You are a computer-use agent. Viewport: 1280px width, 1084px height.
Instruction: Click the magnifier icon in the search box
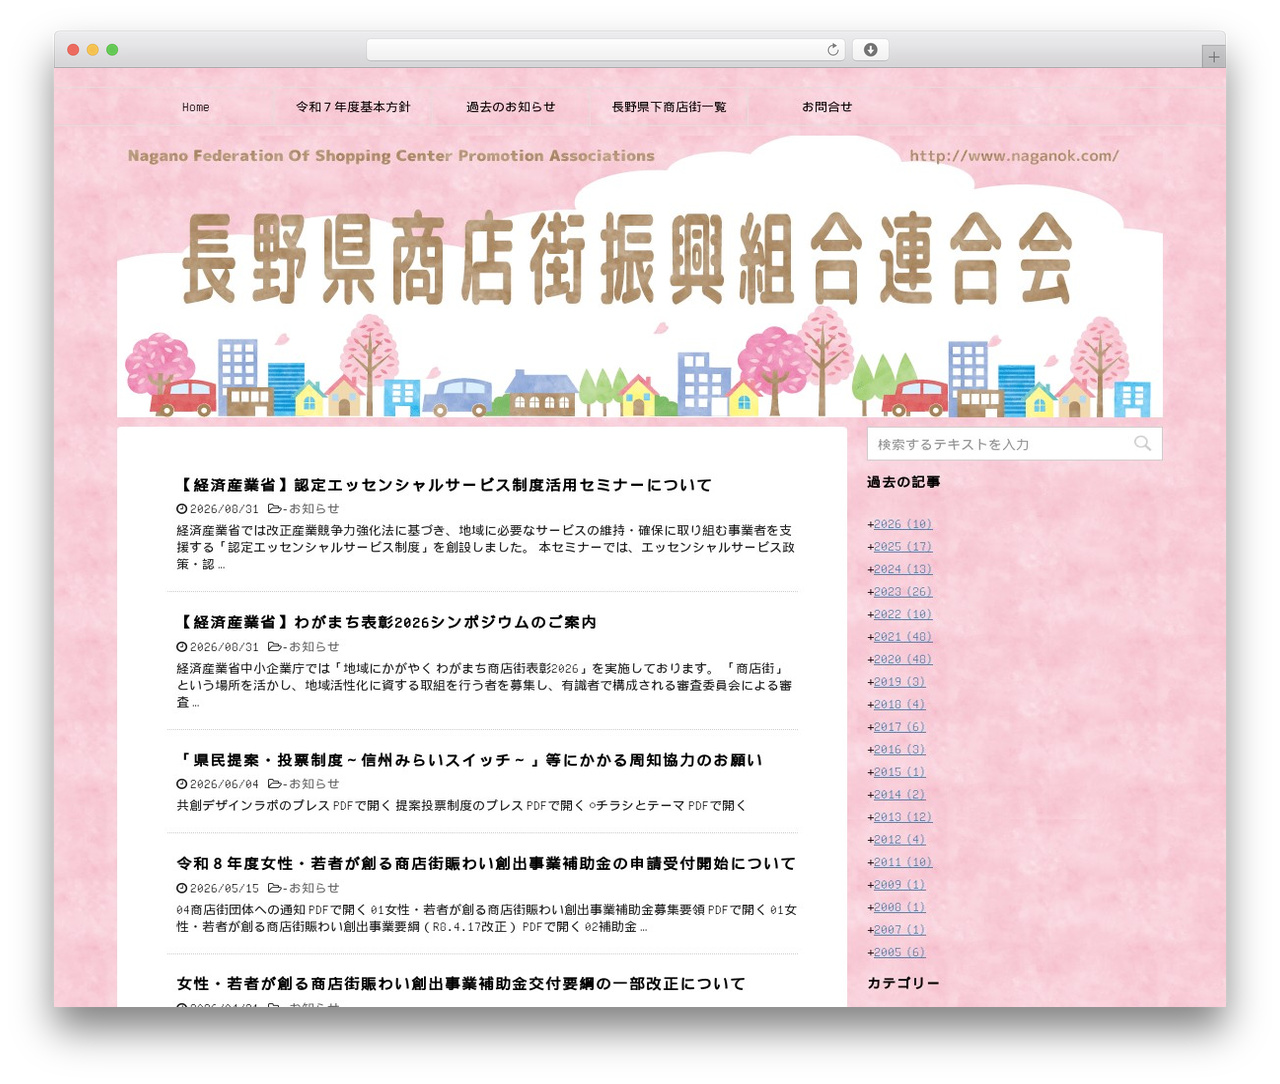point(1142,444)
